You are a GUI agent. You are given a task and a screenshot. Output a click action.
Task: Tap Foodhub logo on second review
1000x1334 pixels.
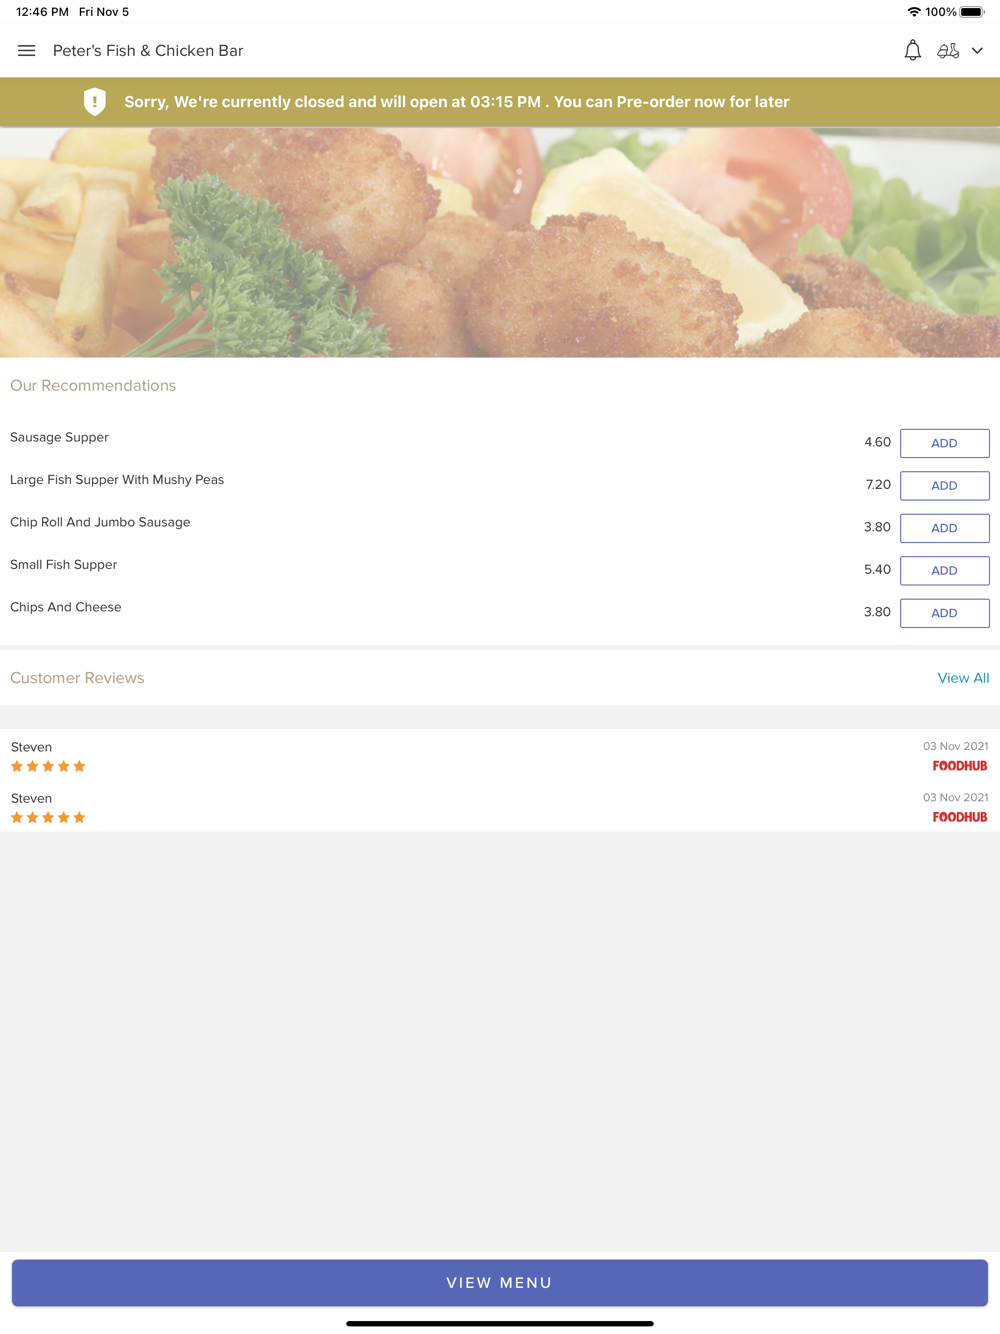(x=960, y=817)
